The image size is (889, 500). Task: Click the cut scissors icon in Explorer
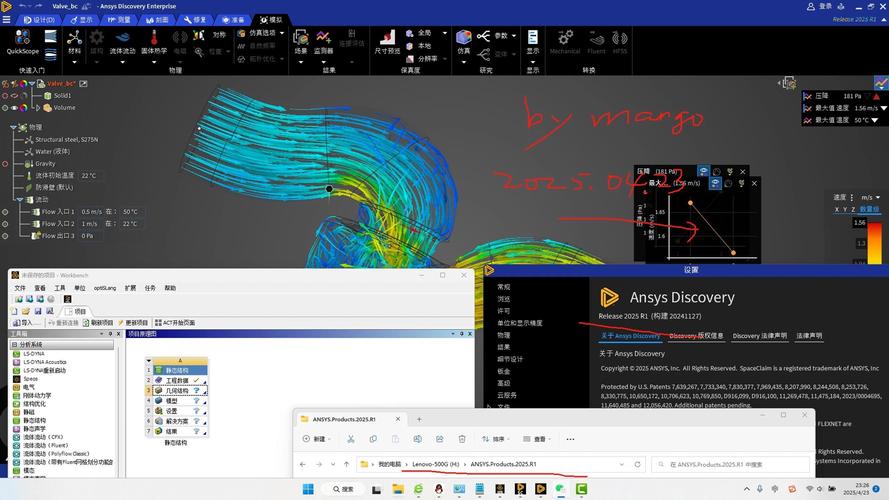tap(350, 439)
